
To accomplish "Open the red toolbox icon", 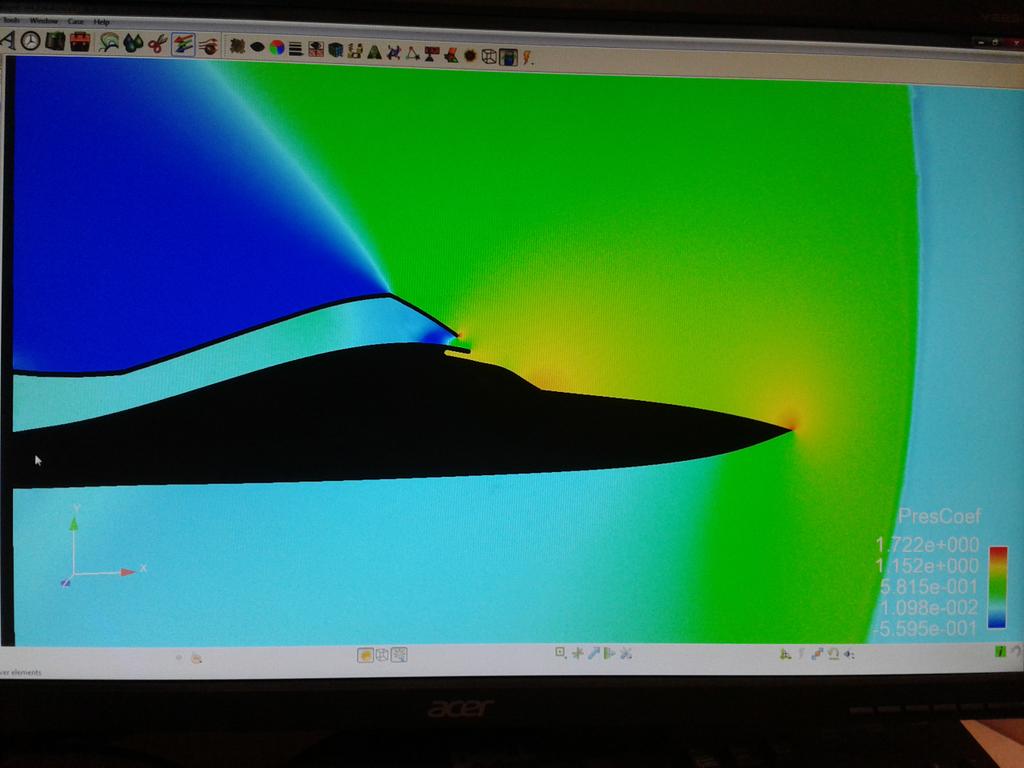I will (x=80, y=42).
